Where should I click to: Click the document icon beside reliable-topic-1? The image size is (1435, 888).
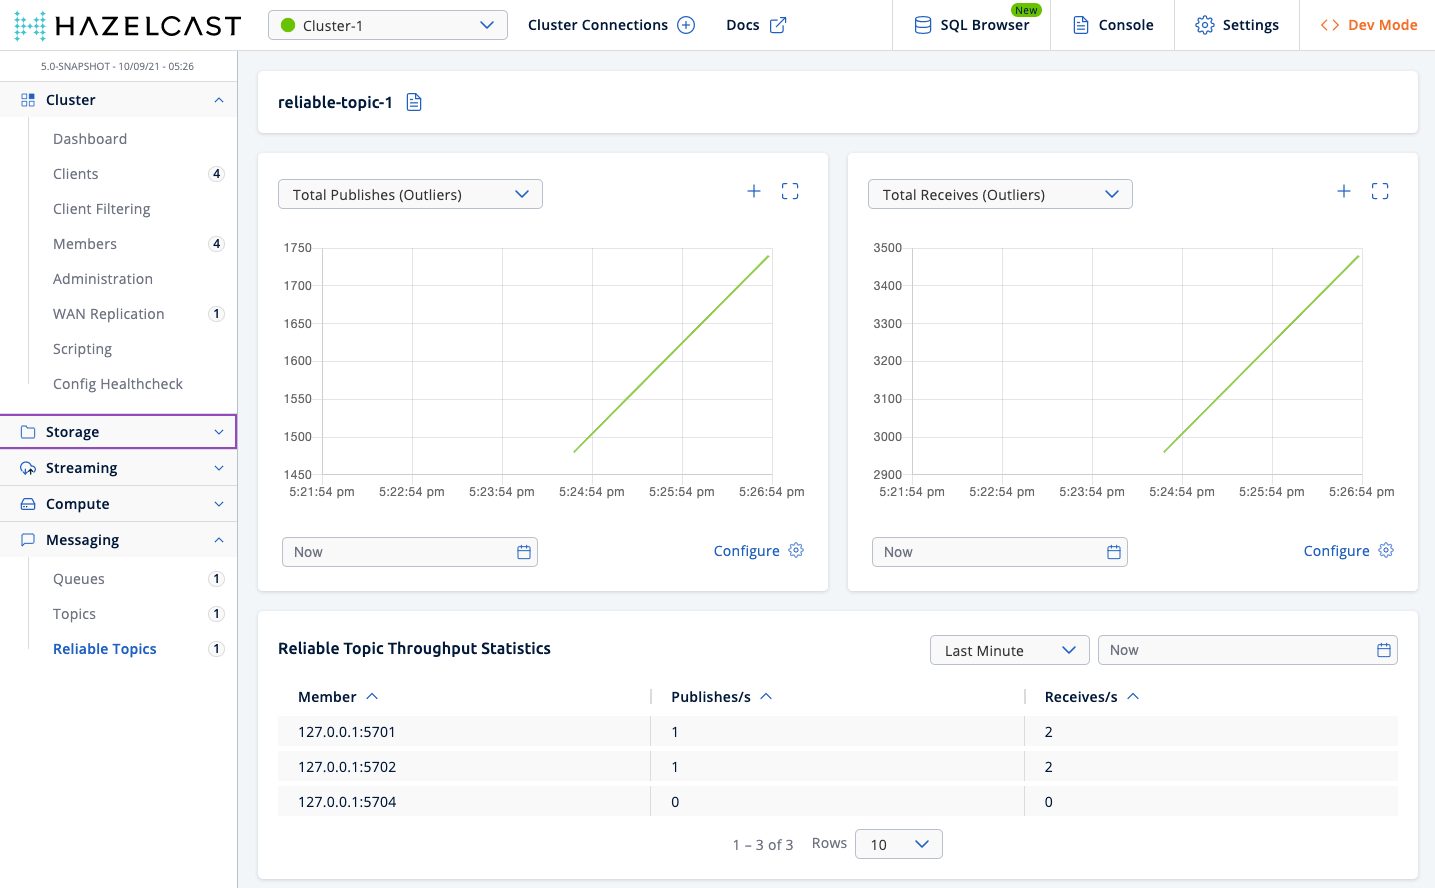(x=414, y=102)
